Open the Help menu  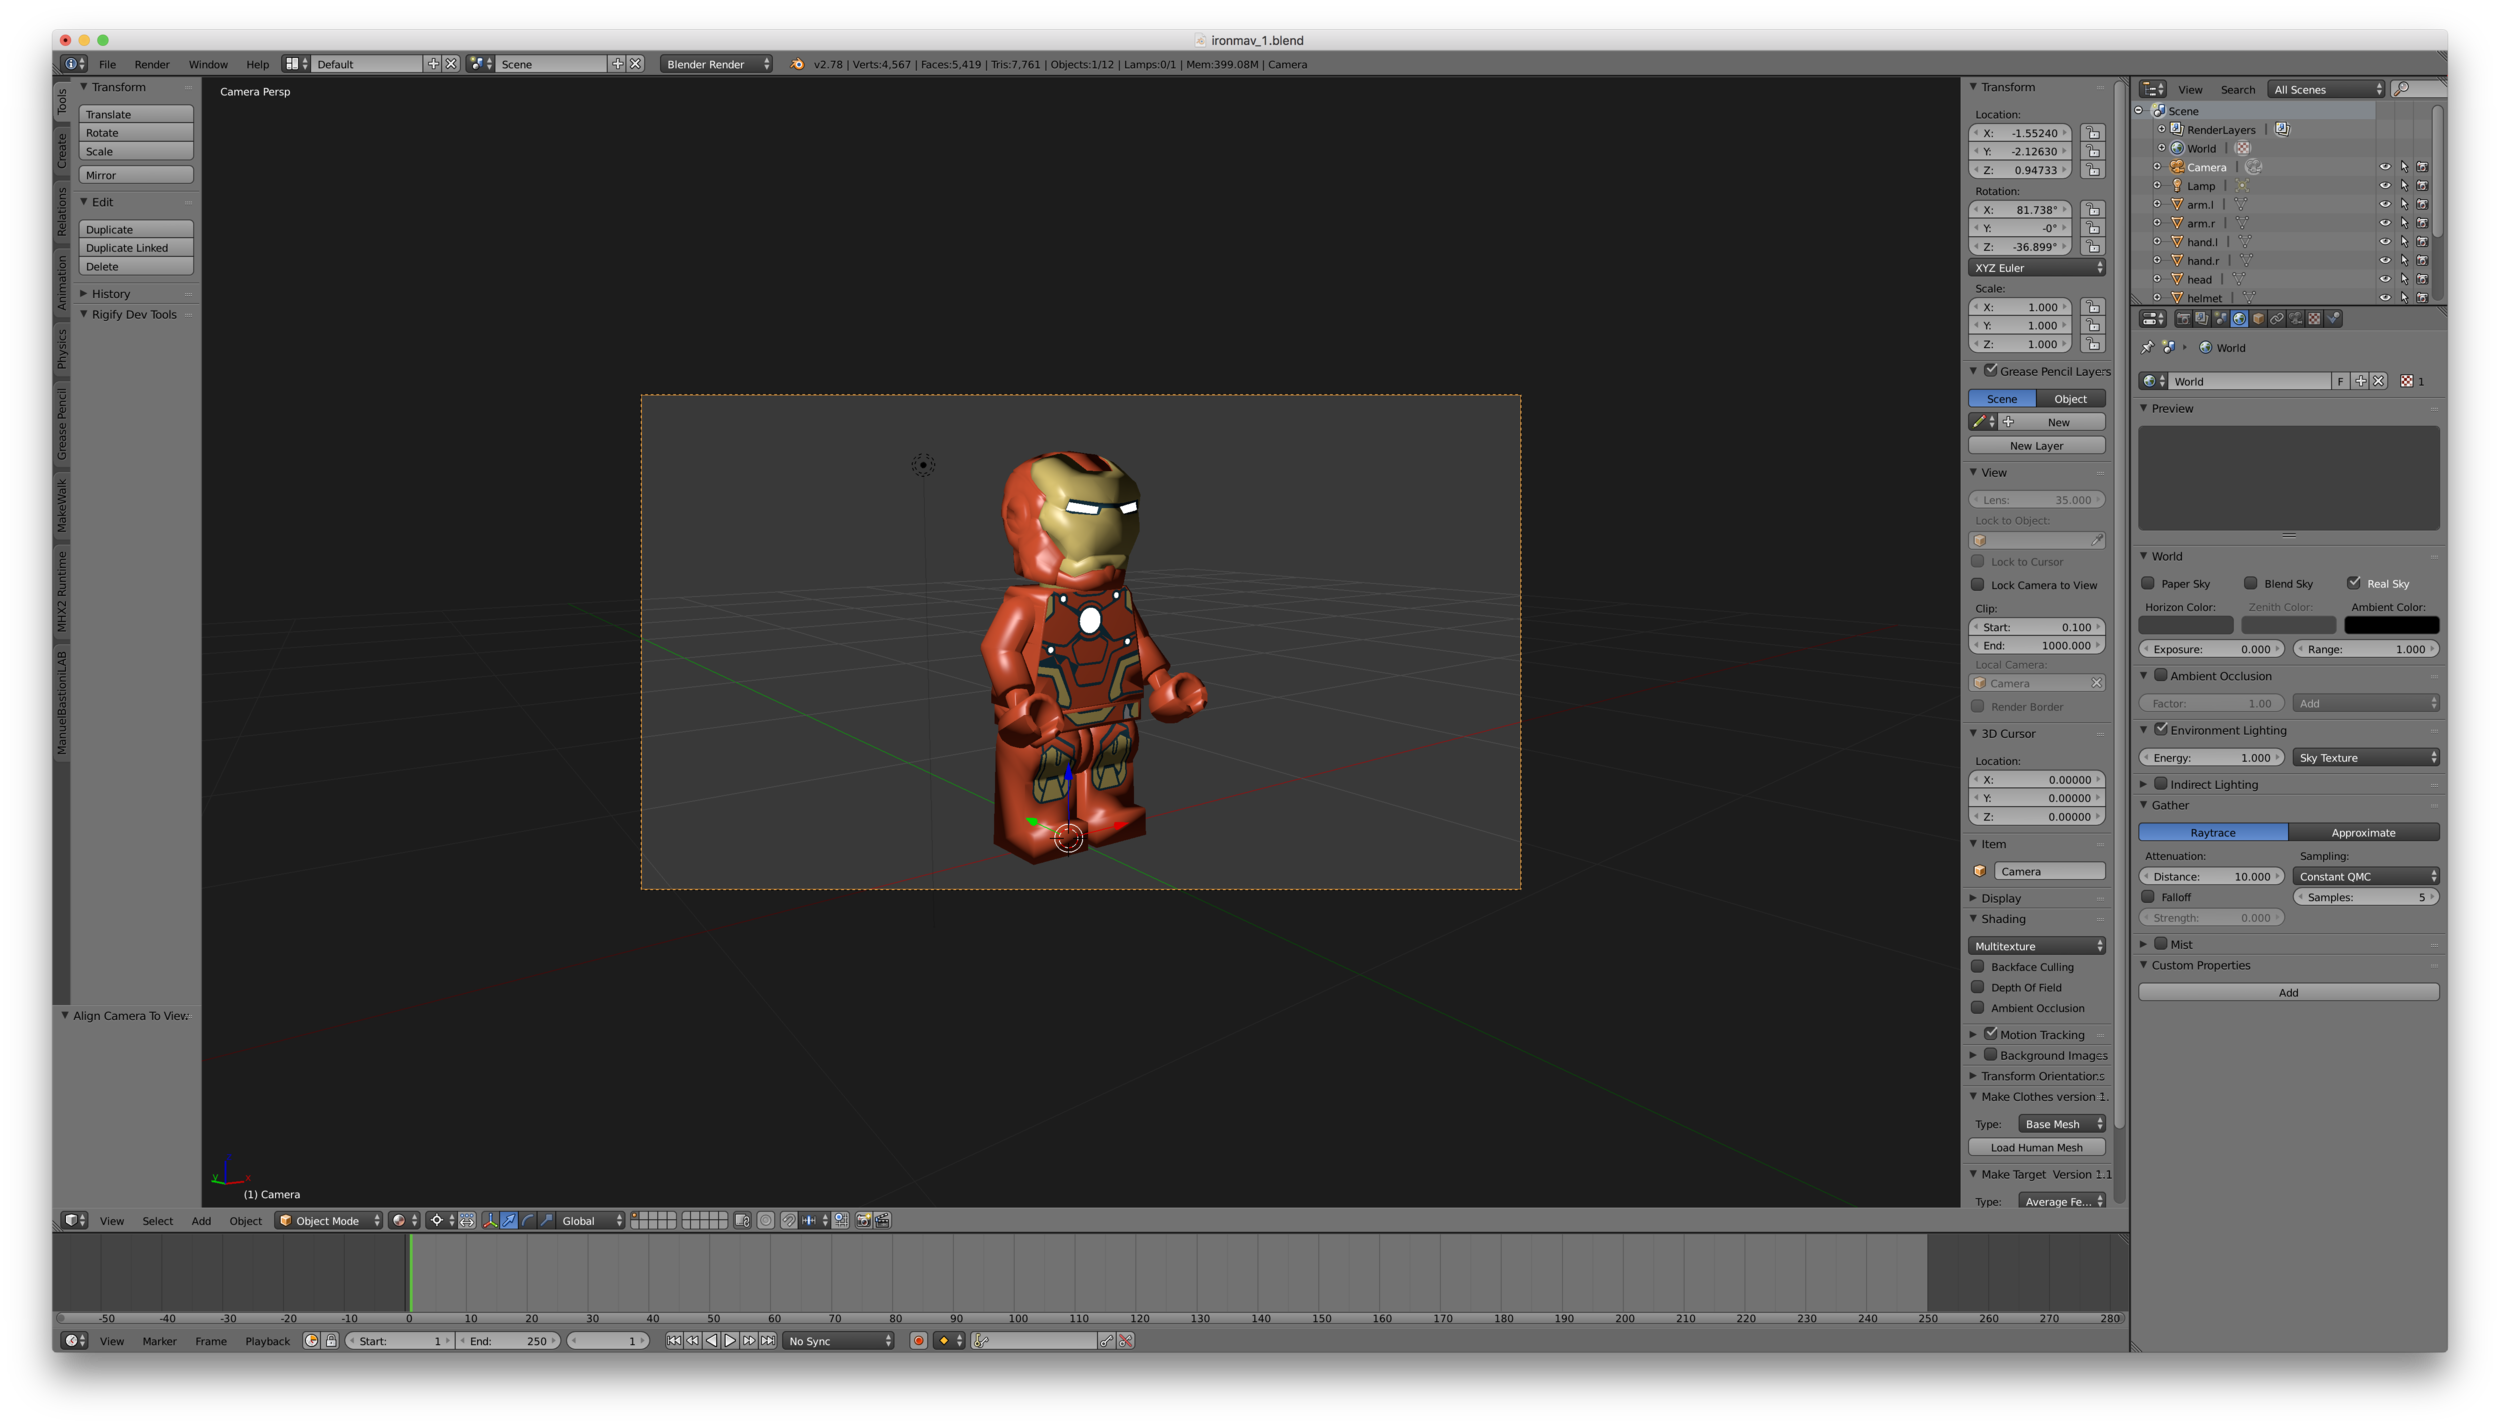click(257, 64)
